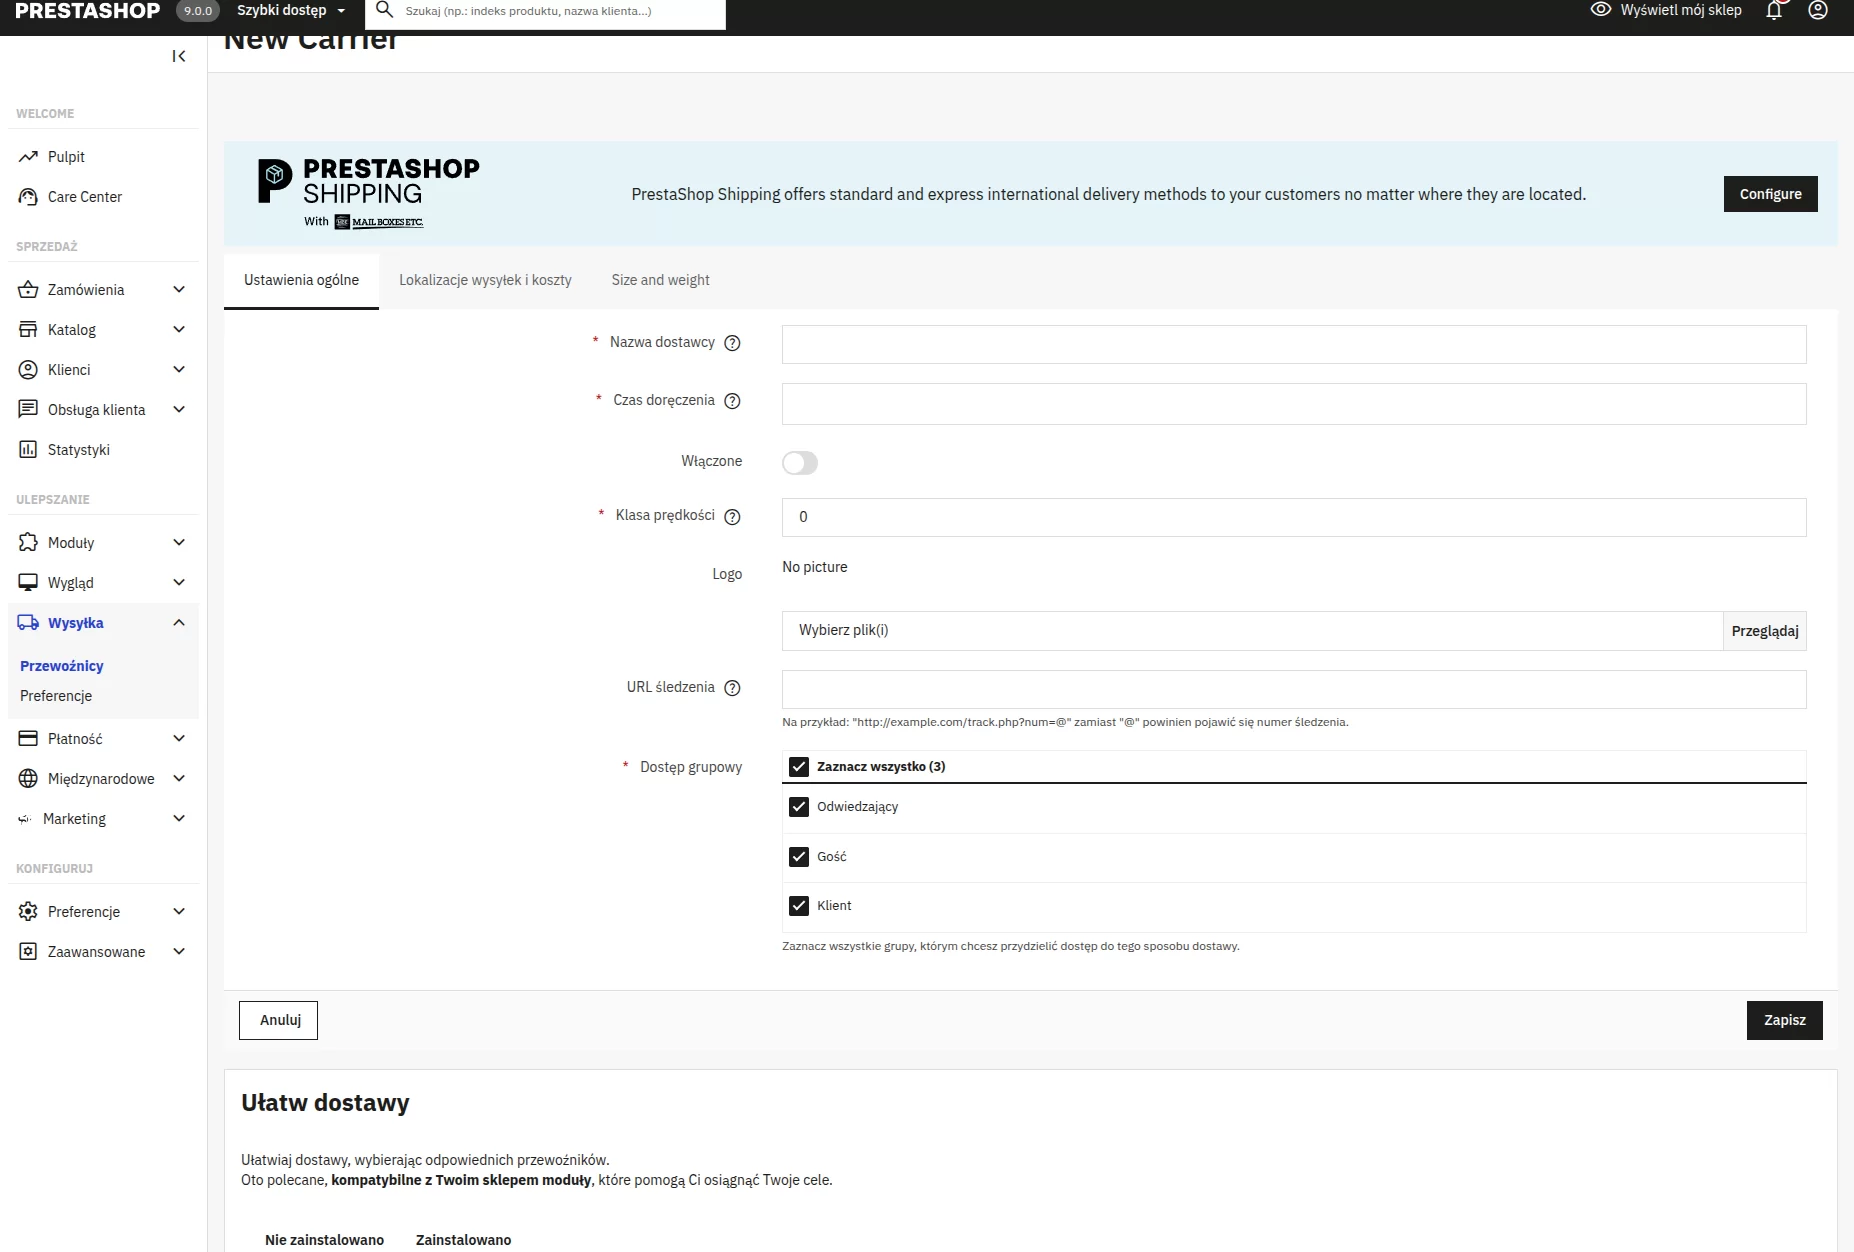
Task: Click the notifications bell icon
Action: [1774, 11]
